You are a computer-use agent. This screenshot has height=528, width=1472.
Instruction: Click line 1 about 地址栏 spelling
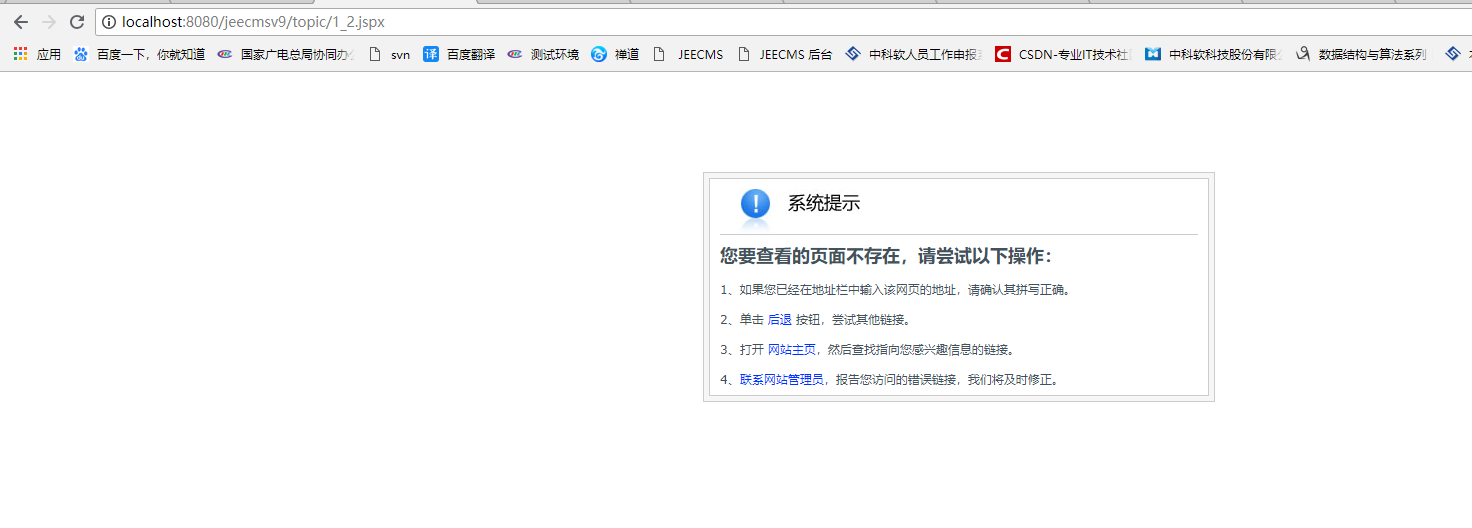click(897, 290)
